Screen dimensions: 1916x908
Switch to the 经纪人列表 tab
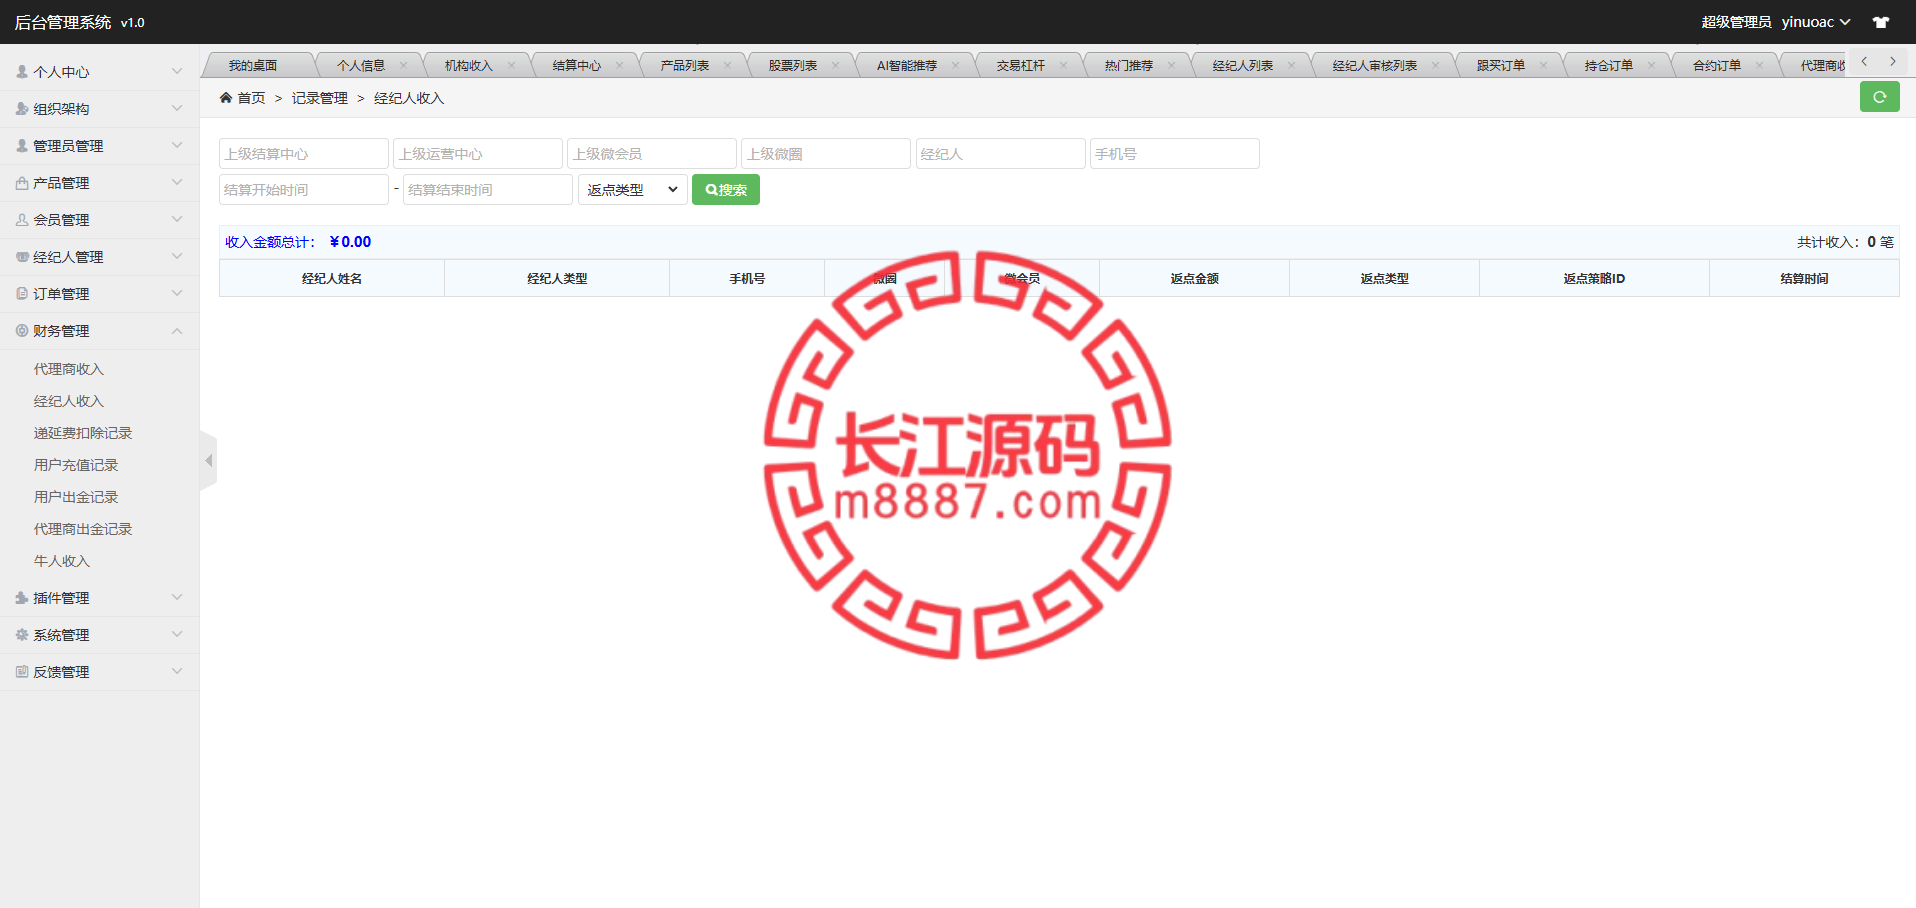pos(1242,66)
